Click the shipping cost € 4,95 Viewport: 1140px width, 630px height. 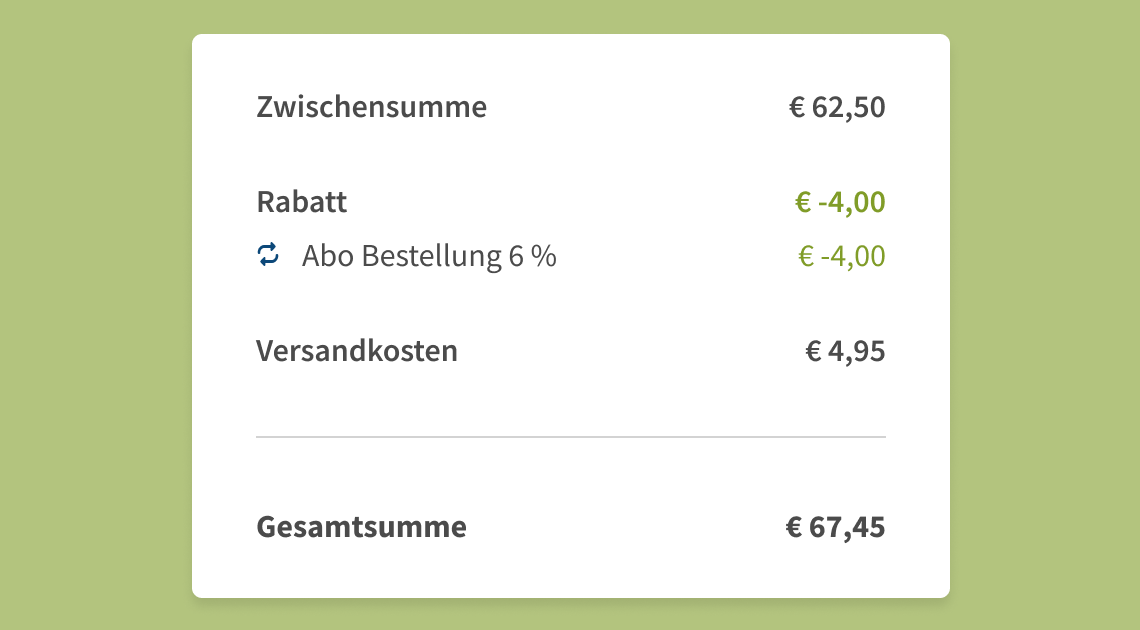pyautogui.click(x=846, y=351)
